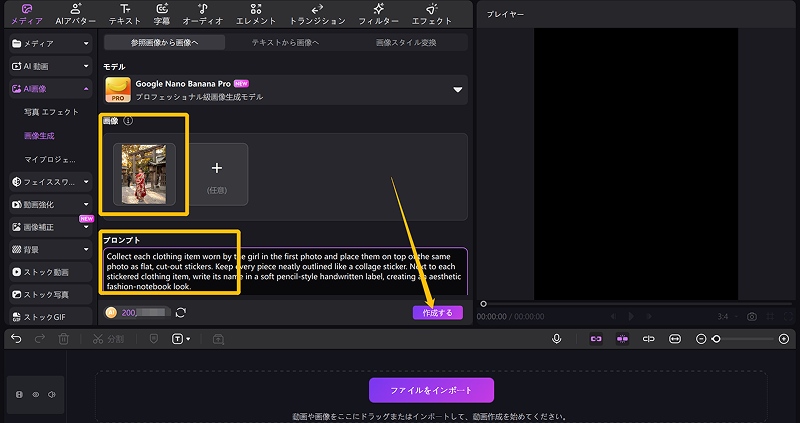This screenshot has width=800, height=423.
Task: Click the snapshot camera icon in player
Action: click(752, 316)
